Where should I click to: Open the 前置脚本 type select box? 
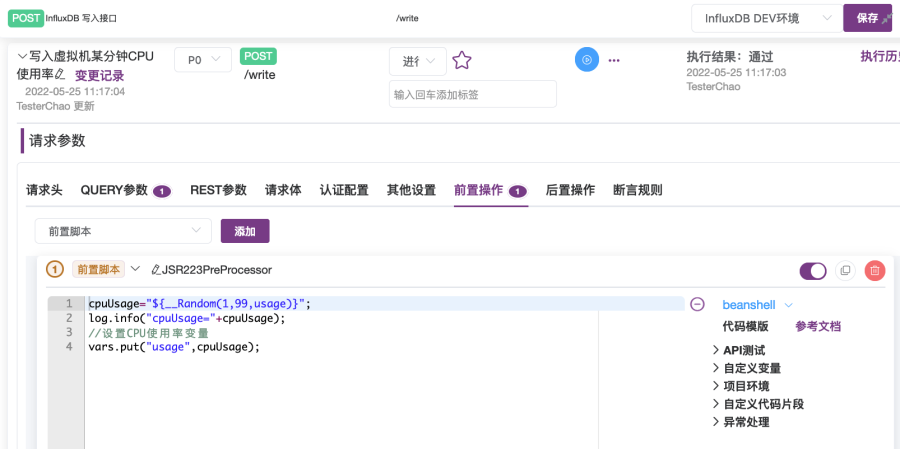(123, 231)
